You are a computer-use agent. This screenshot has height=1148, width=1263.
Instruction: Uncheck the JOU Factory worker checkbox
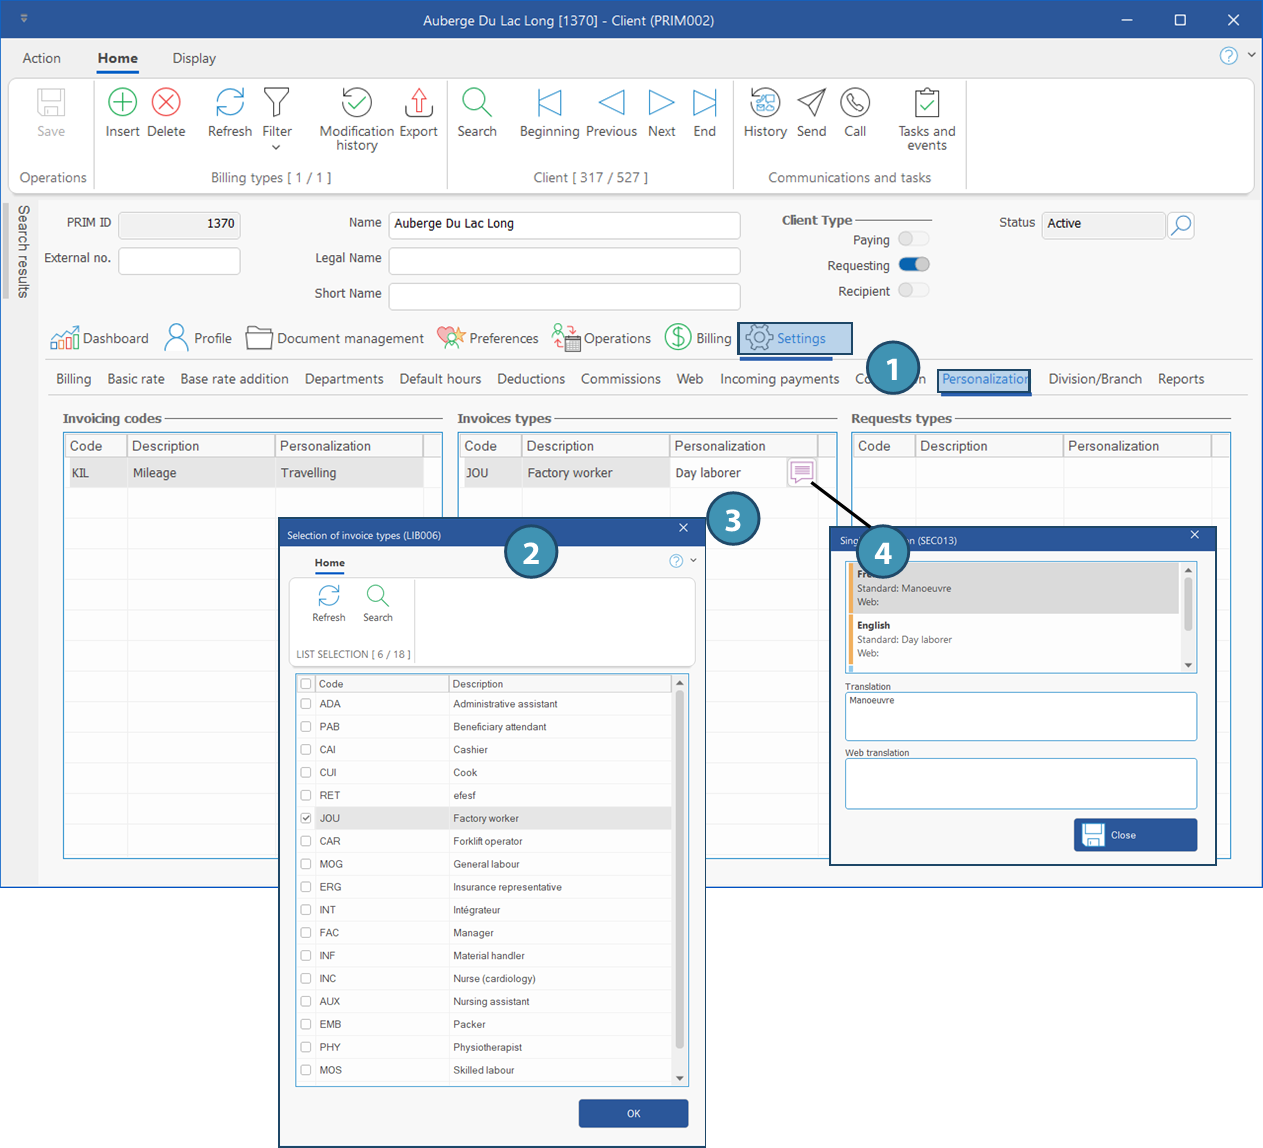(x=306, y=818)
